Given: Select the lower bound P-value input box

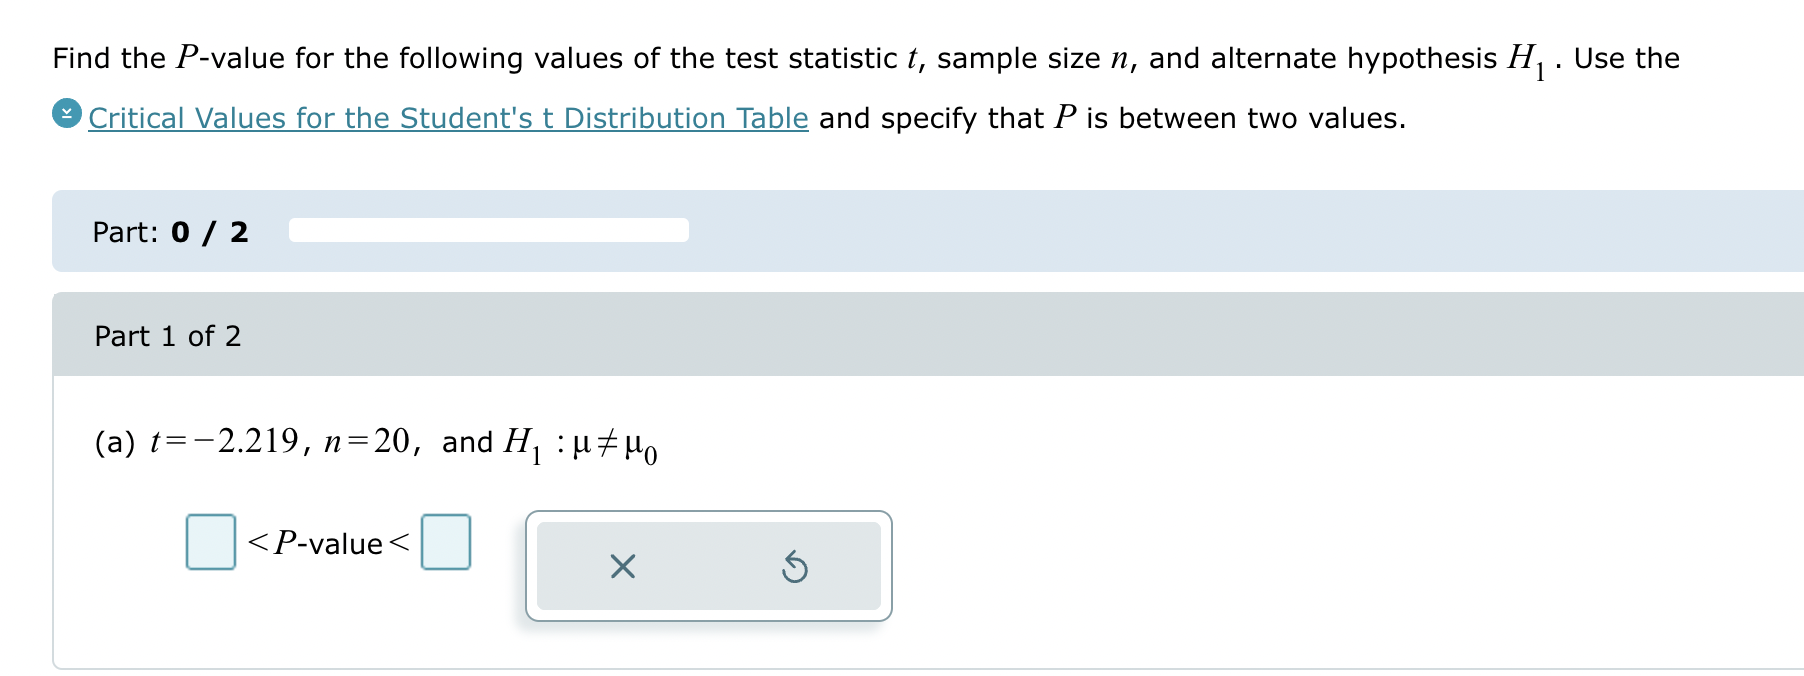Looking at the screenshot, I should [211, 542].
